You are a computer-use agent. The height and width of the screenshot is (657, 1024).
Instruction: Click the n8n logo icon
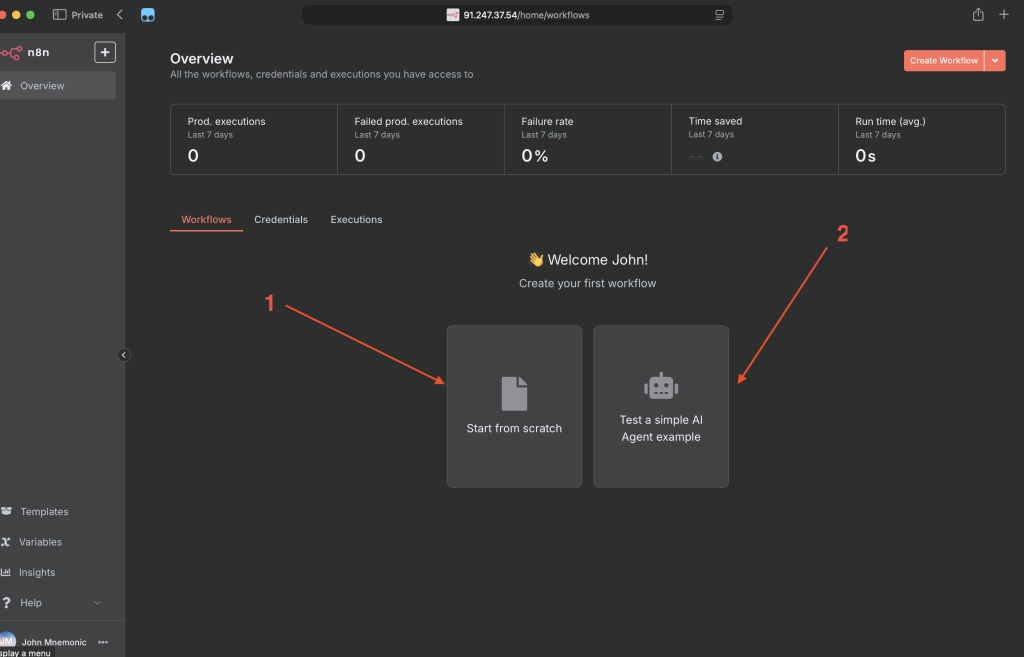tap(12, 52)
